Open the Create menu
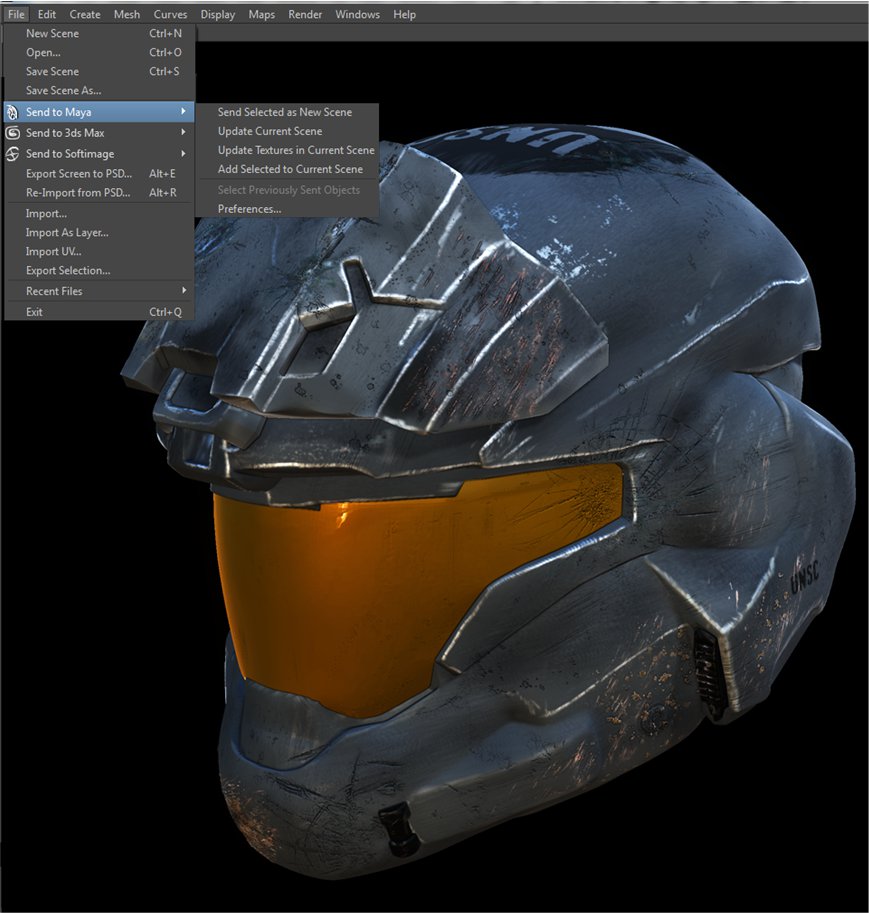Screen dimensions: 869x913 [85, 15]
